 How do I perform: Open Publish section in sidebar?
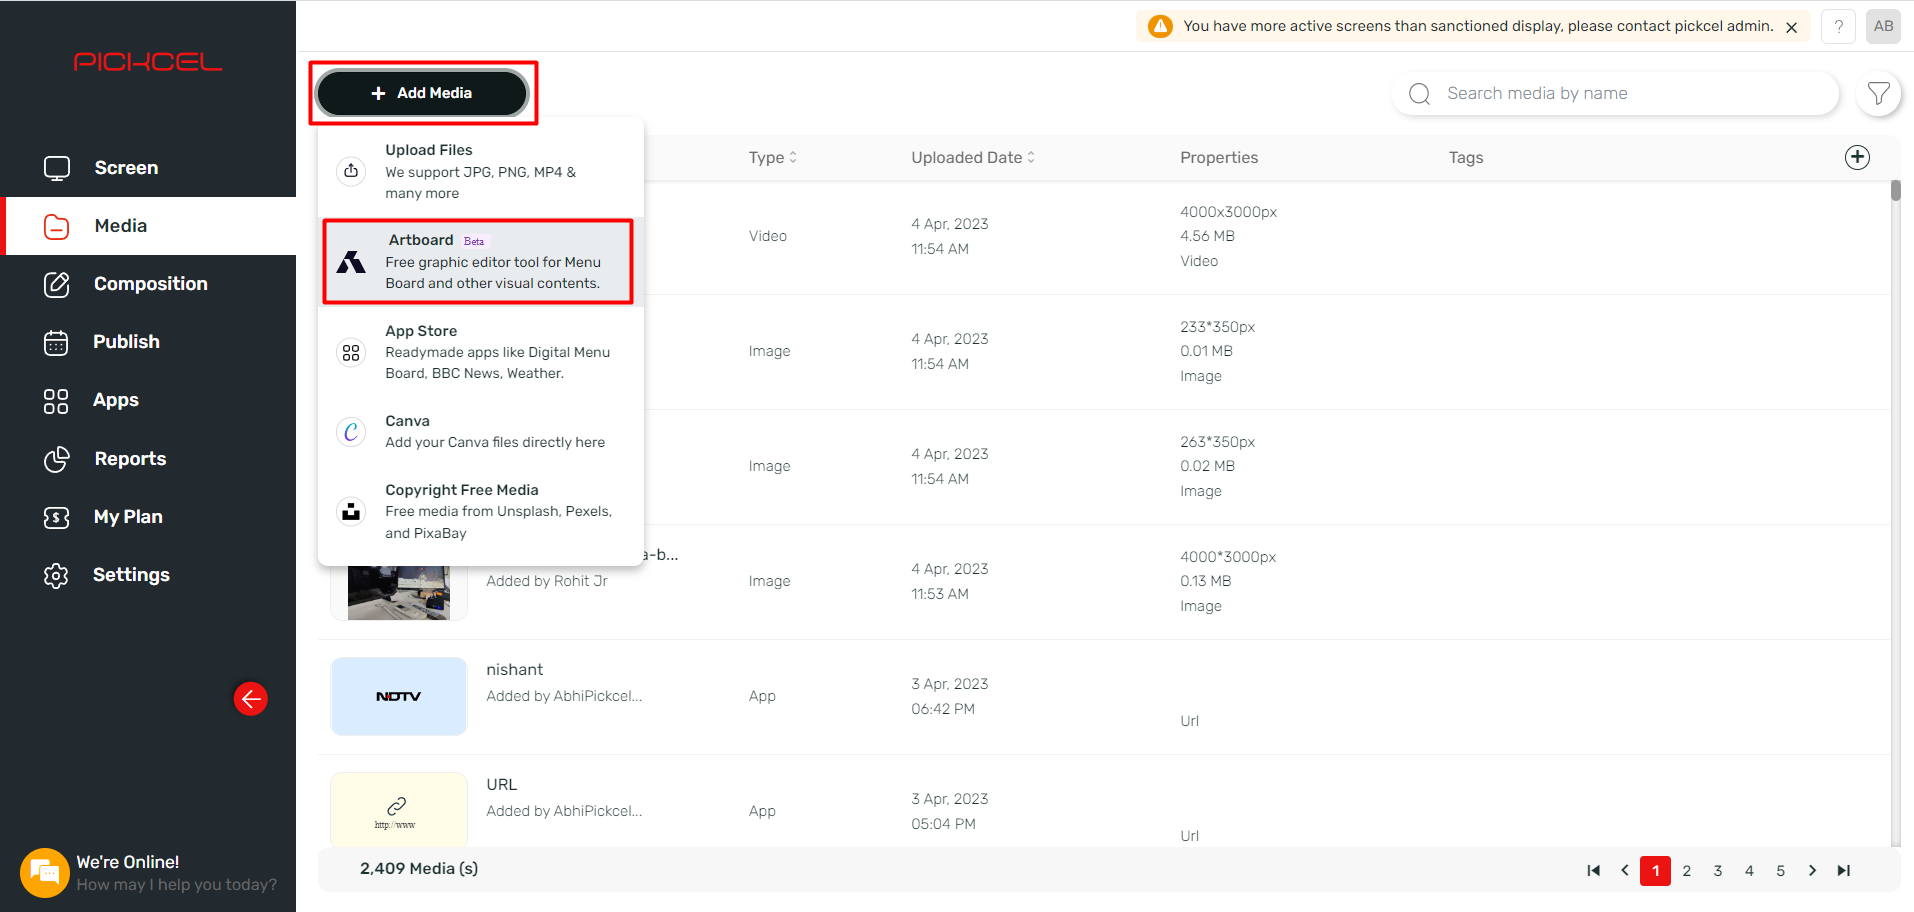click(148, 342)
